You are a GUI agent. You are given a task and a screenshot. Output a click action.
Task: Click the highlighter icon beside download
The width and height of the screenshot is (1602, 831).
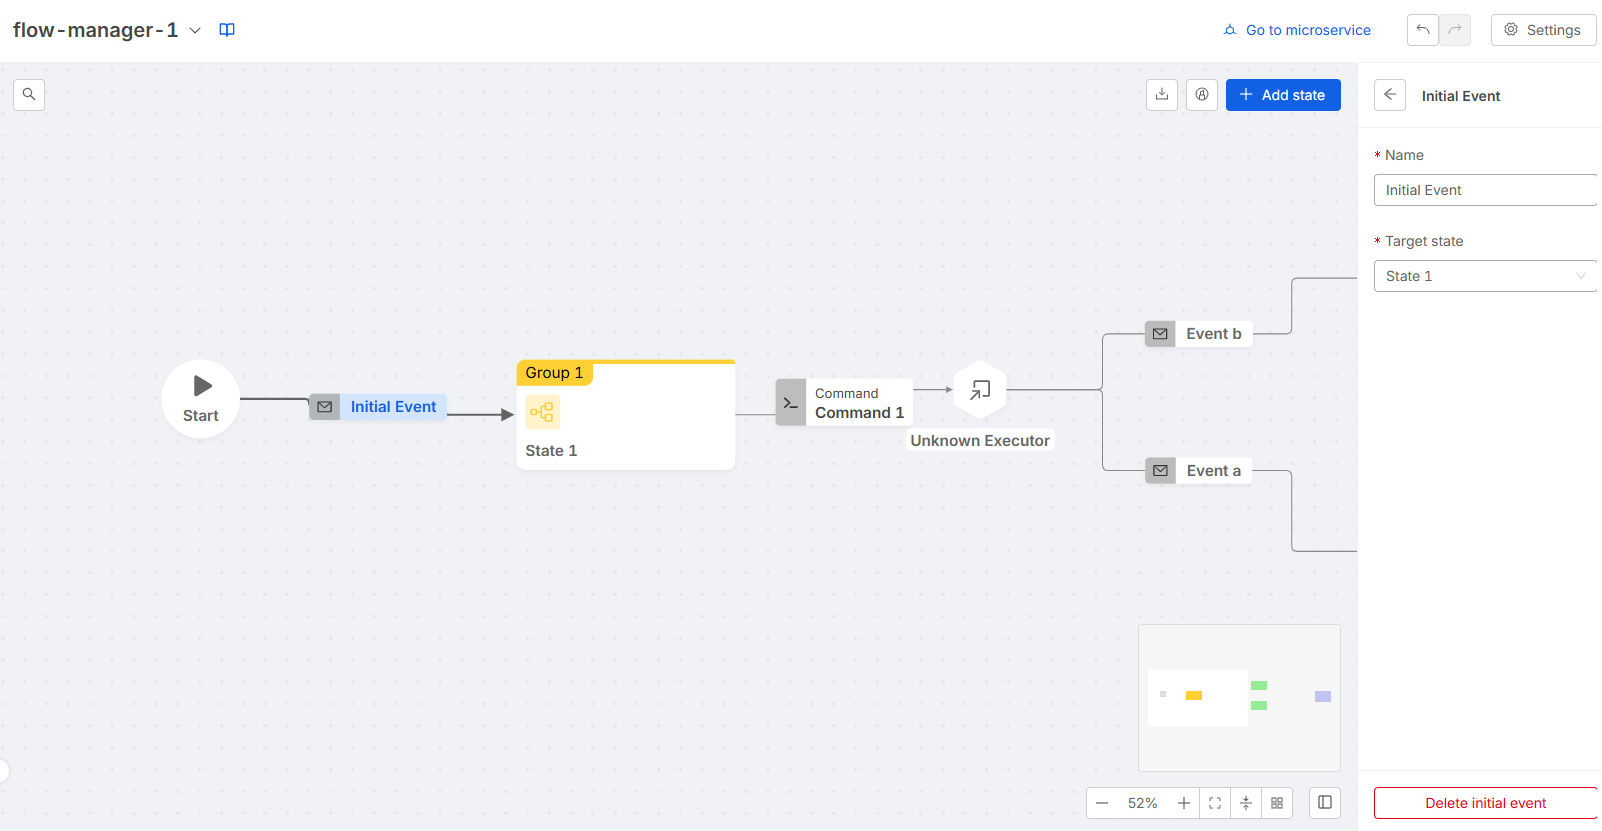click(x=1202, y=95)
